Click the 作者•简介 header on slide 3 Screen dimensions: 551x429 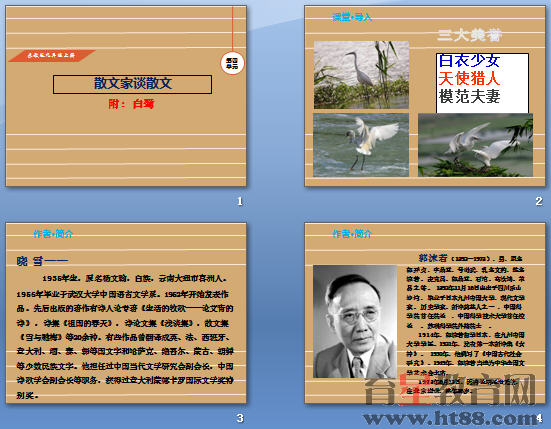pos(53,234)
